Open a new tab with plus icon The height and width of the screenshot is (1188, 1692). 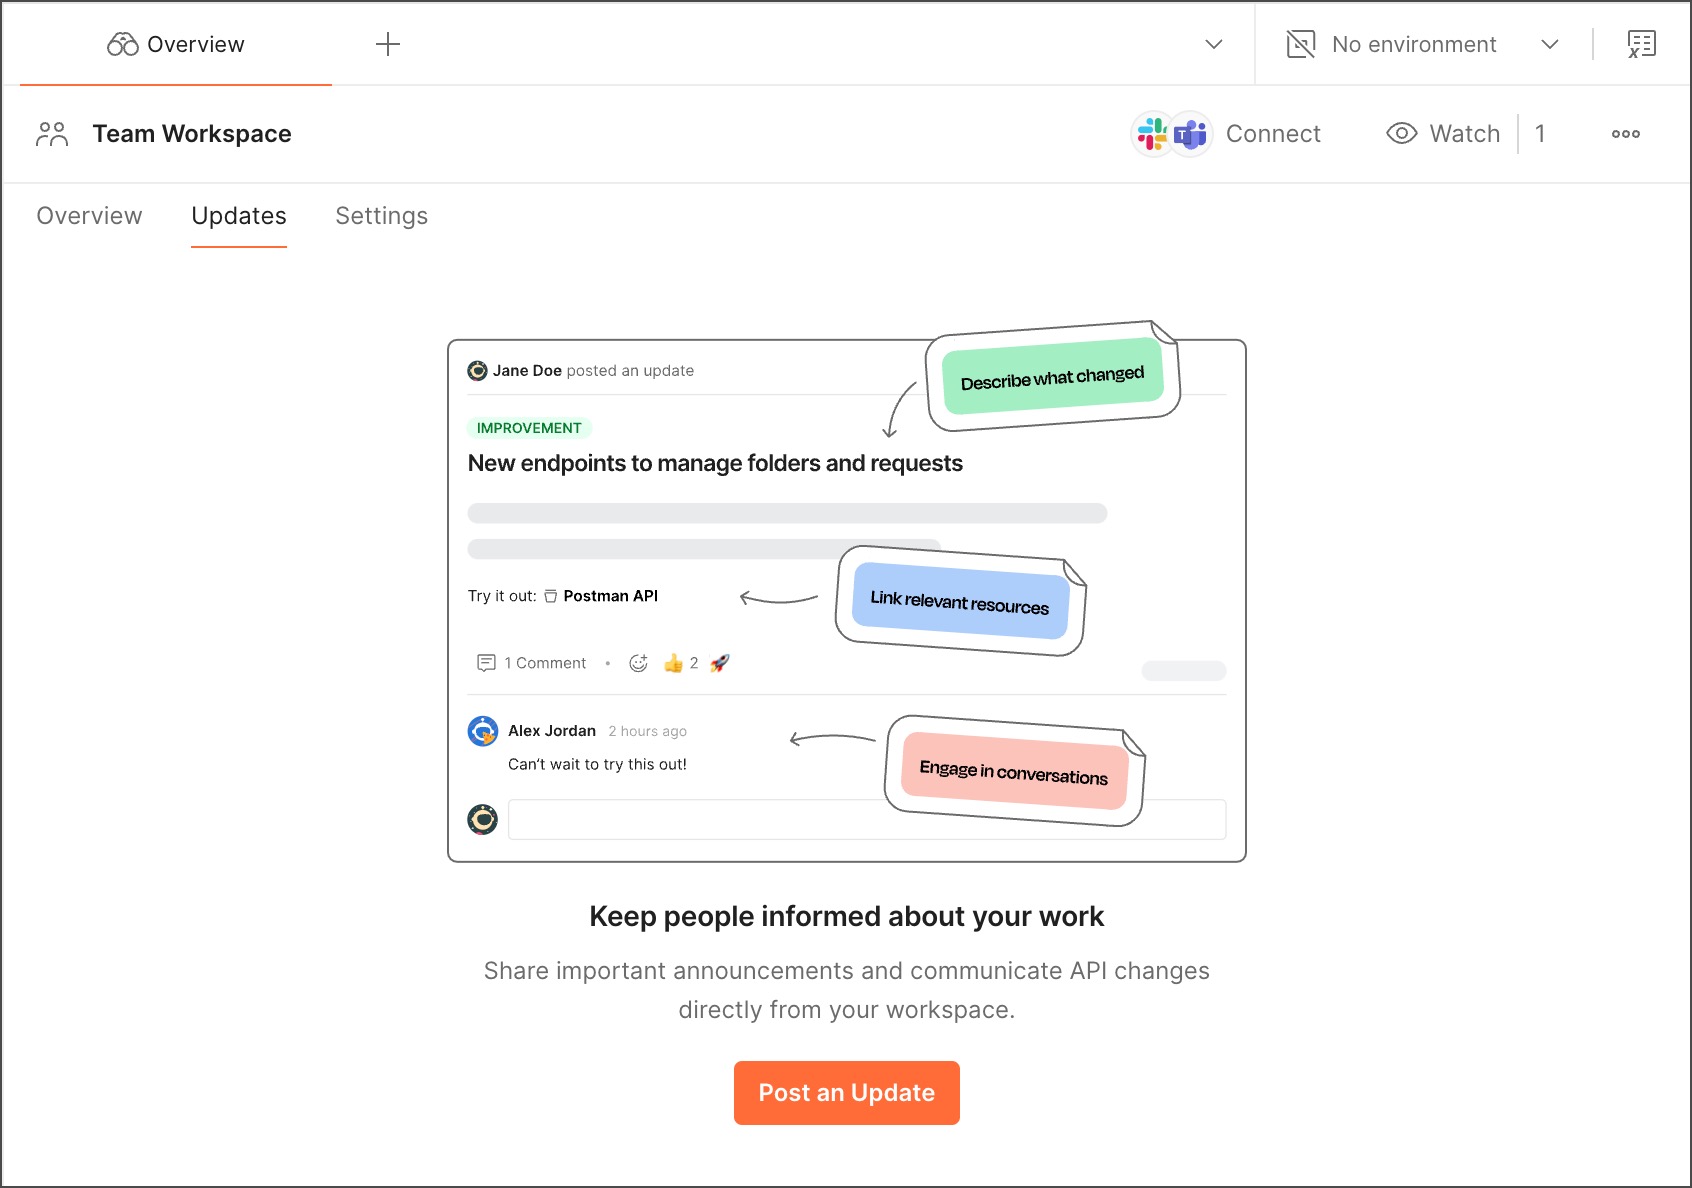click(x=388, y=44)
